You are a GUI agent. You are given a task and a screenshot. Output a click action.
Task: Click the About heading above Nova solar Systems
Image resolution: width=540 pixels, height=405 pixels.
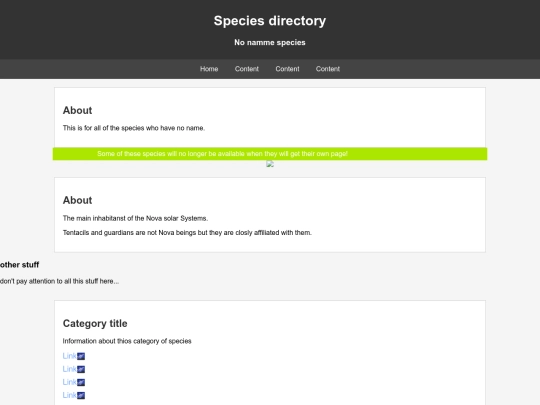(77, 200)
